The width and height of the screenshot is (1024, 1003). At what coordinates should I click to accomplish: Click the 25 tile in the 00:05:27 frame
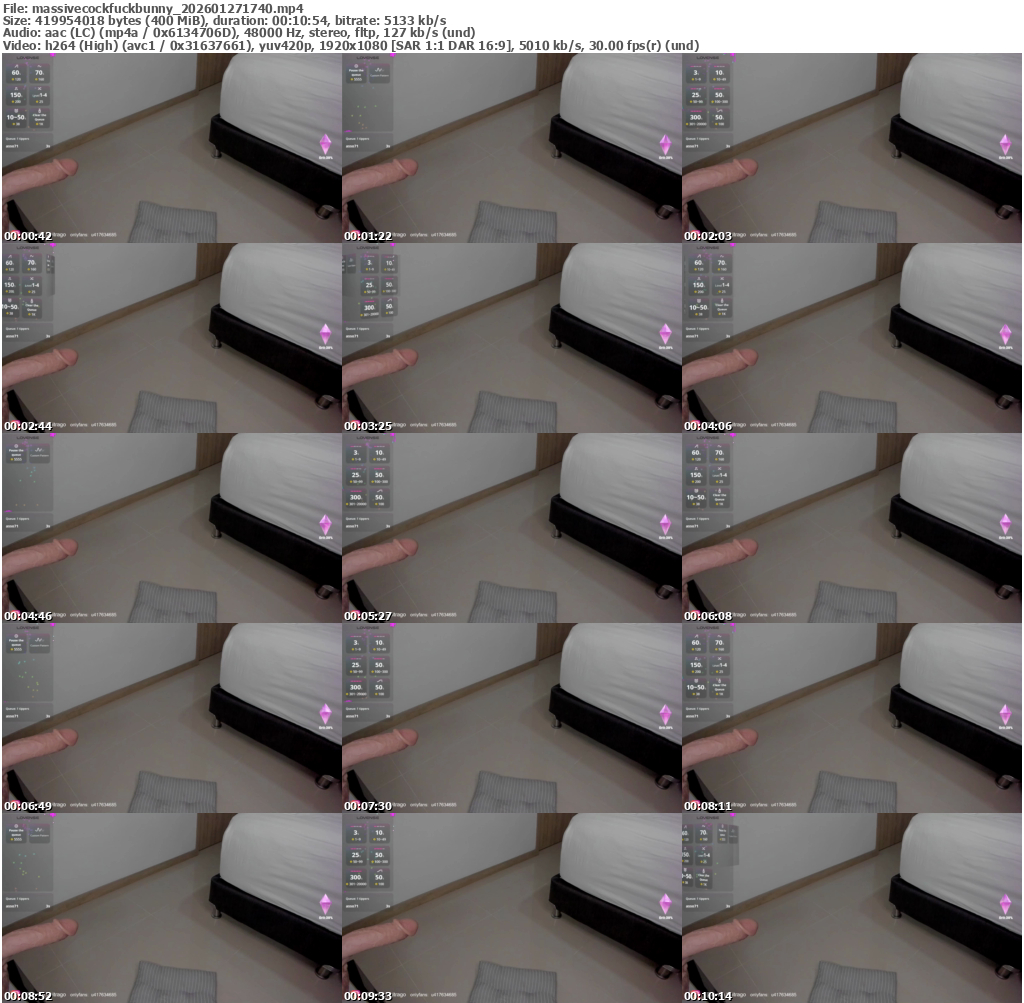[x=355, y=476]
